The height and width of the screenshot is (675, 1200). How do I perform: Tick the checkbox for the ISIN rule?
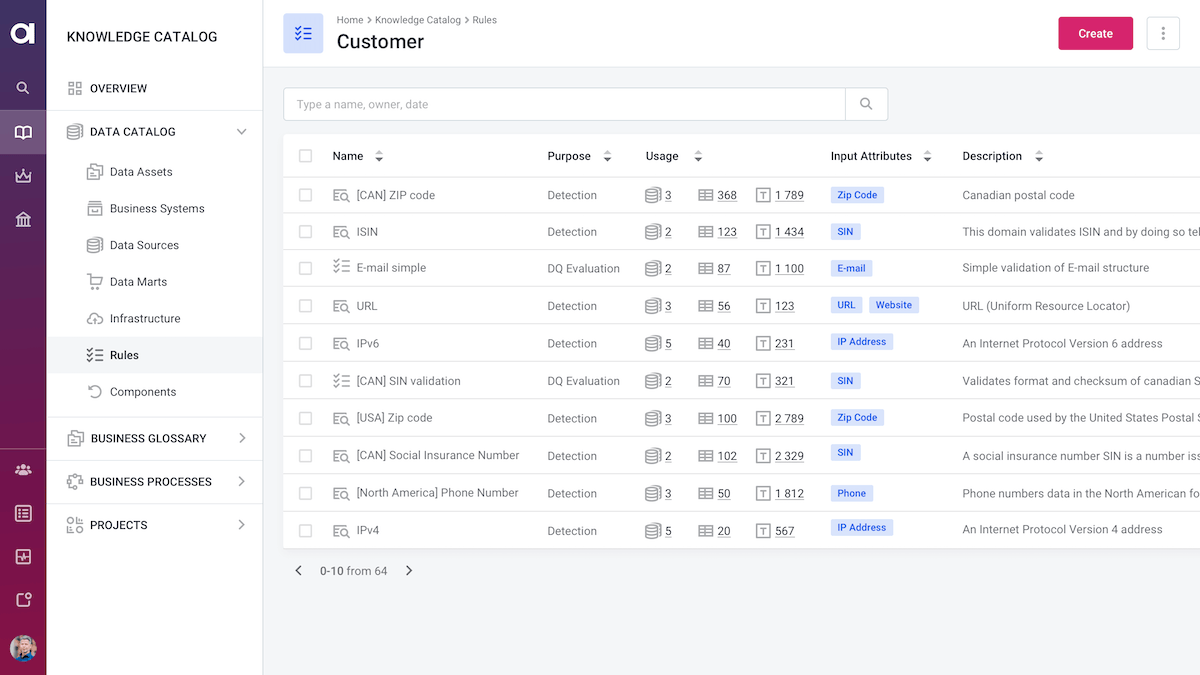305,232
